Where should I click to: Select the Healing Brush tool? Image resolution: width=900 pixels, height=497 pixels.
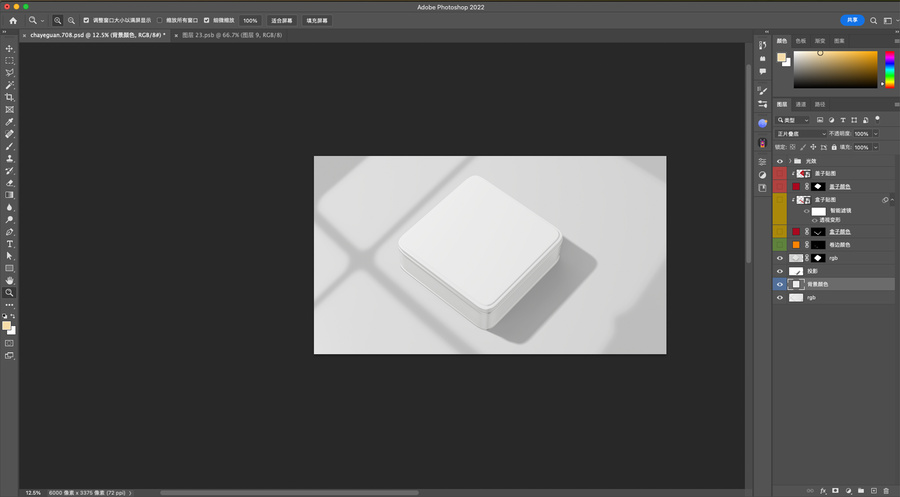9,134
